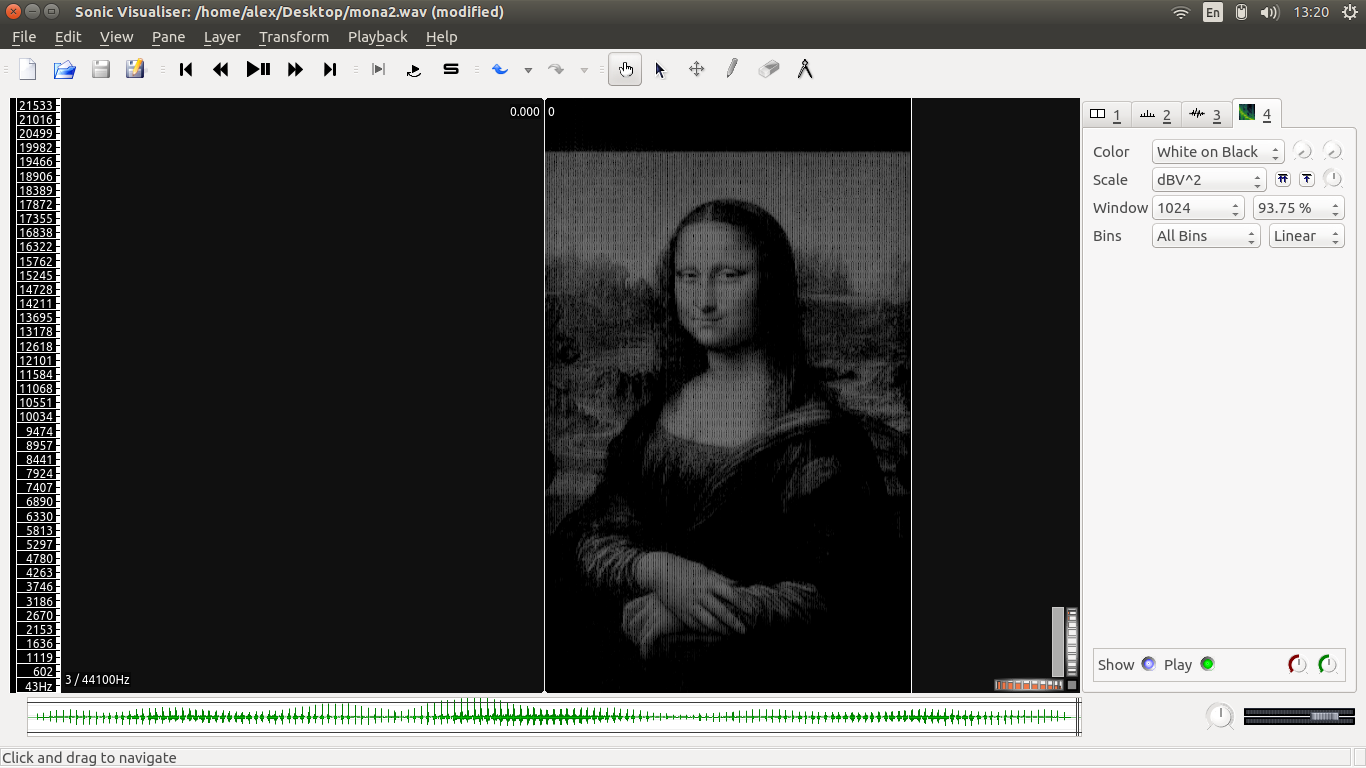Select the Draw pencil tool
This screenshot has width=1366, height=768.
(x=732, y=69)
